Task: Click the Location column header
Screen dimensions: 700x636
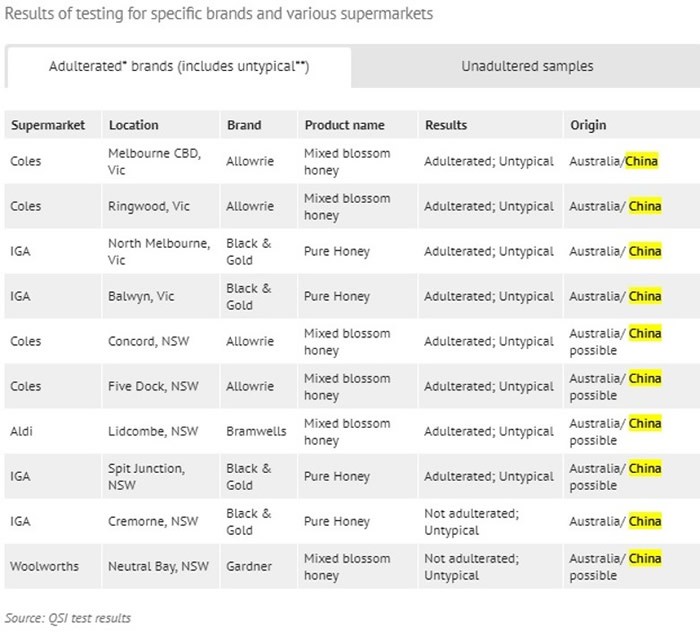Action: 134,125
